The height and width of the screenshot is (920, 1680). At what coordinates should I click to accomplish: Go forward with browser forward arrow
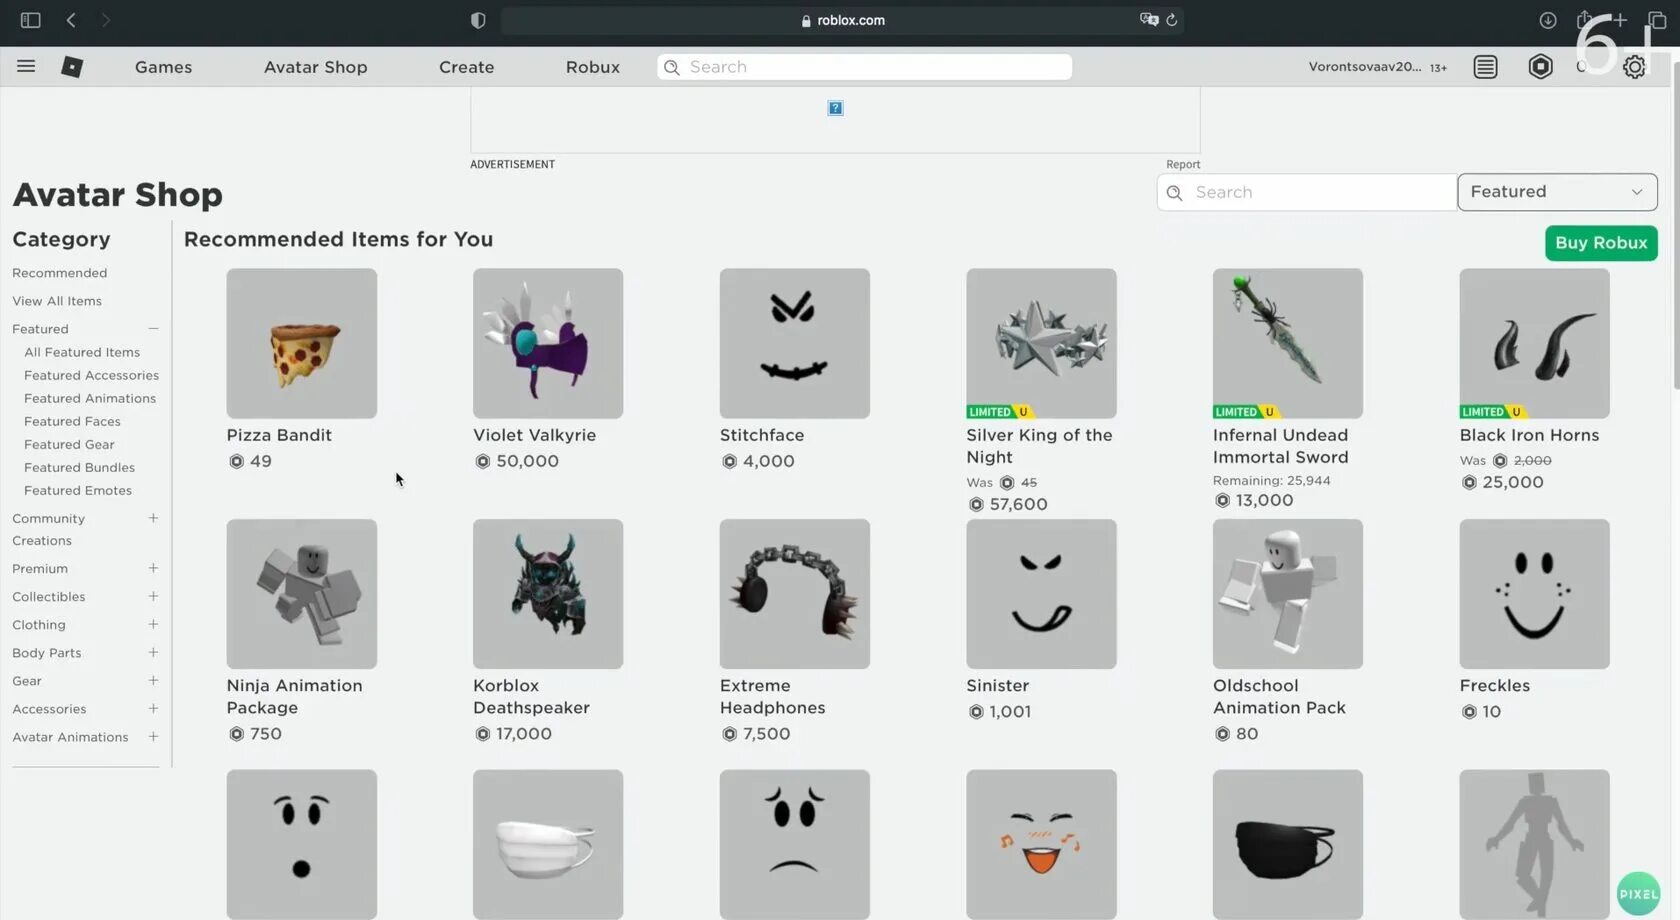pyautogui.click(x=105, y=20)
